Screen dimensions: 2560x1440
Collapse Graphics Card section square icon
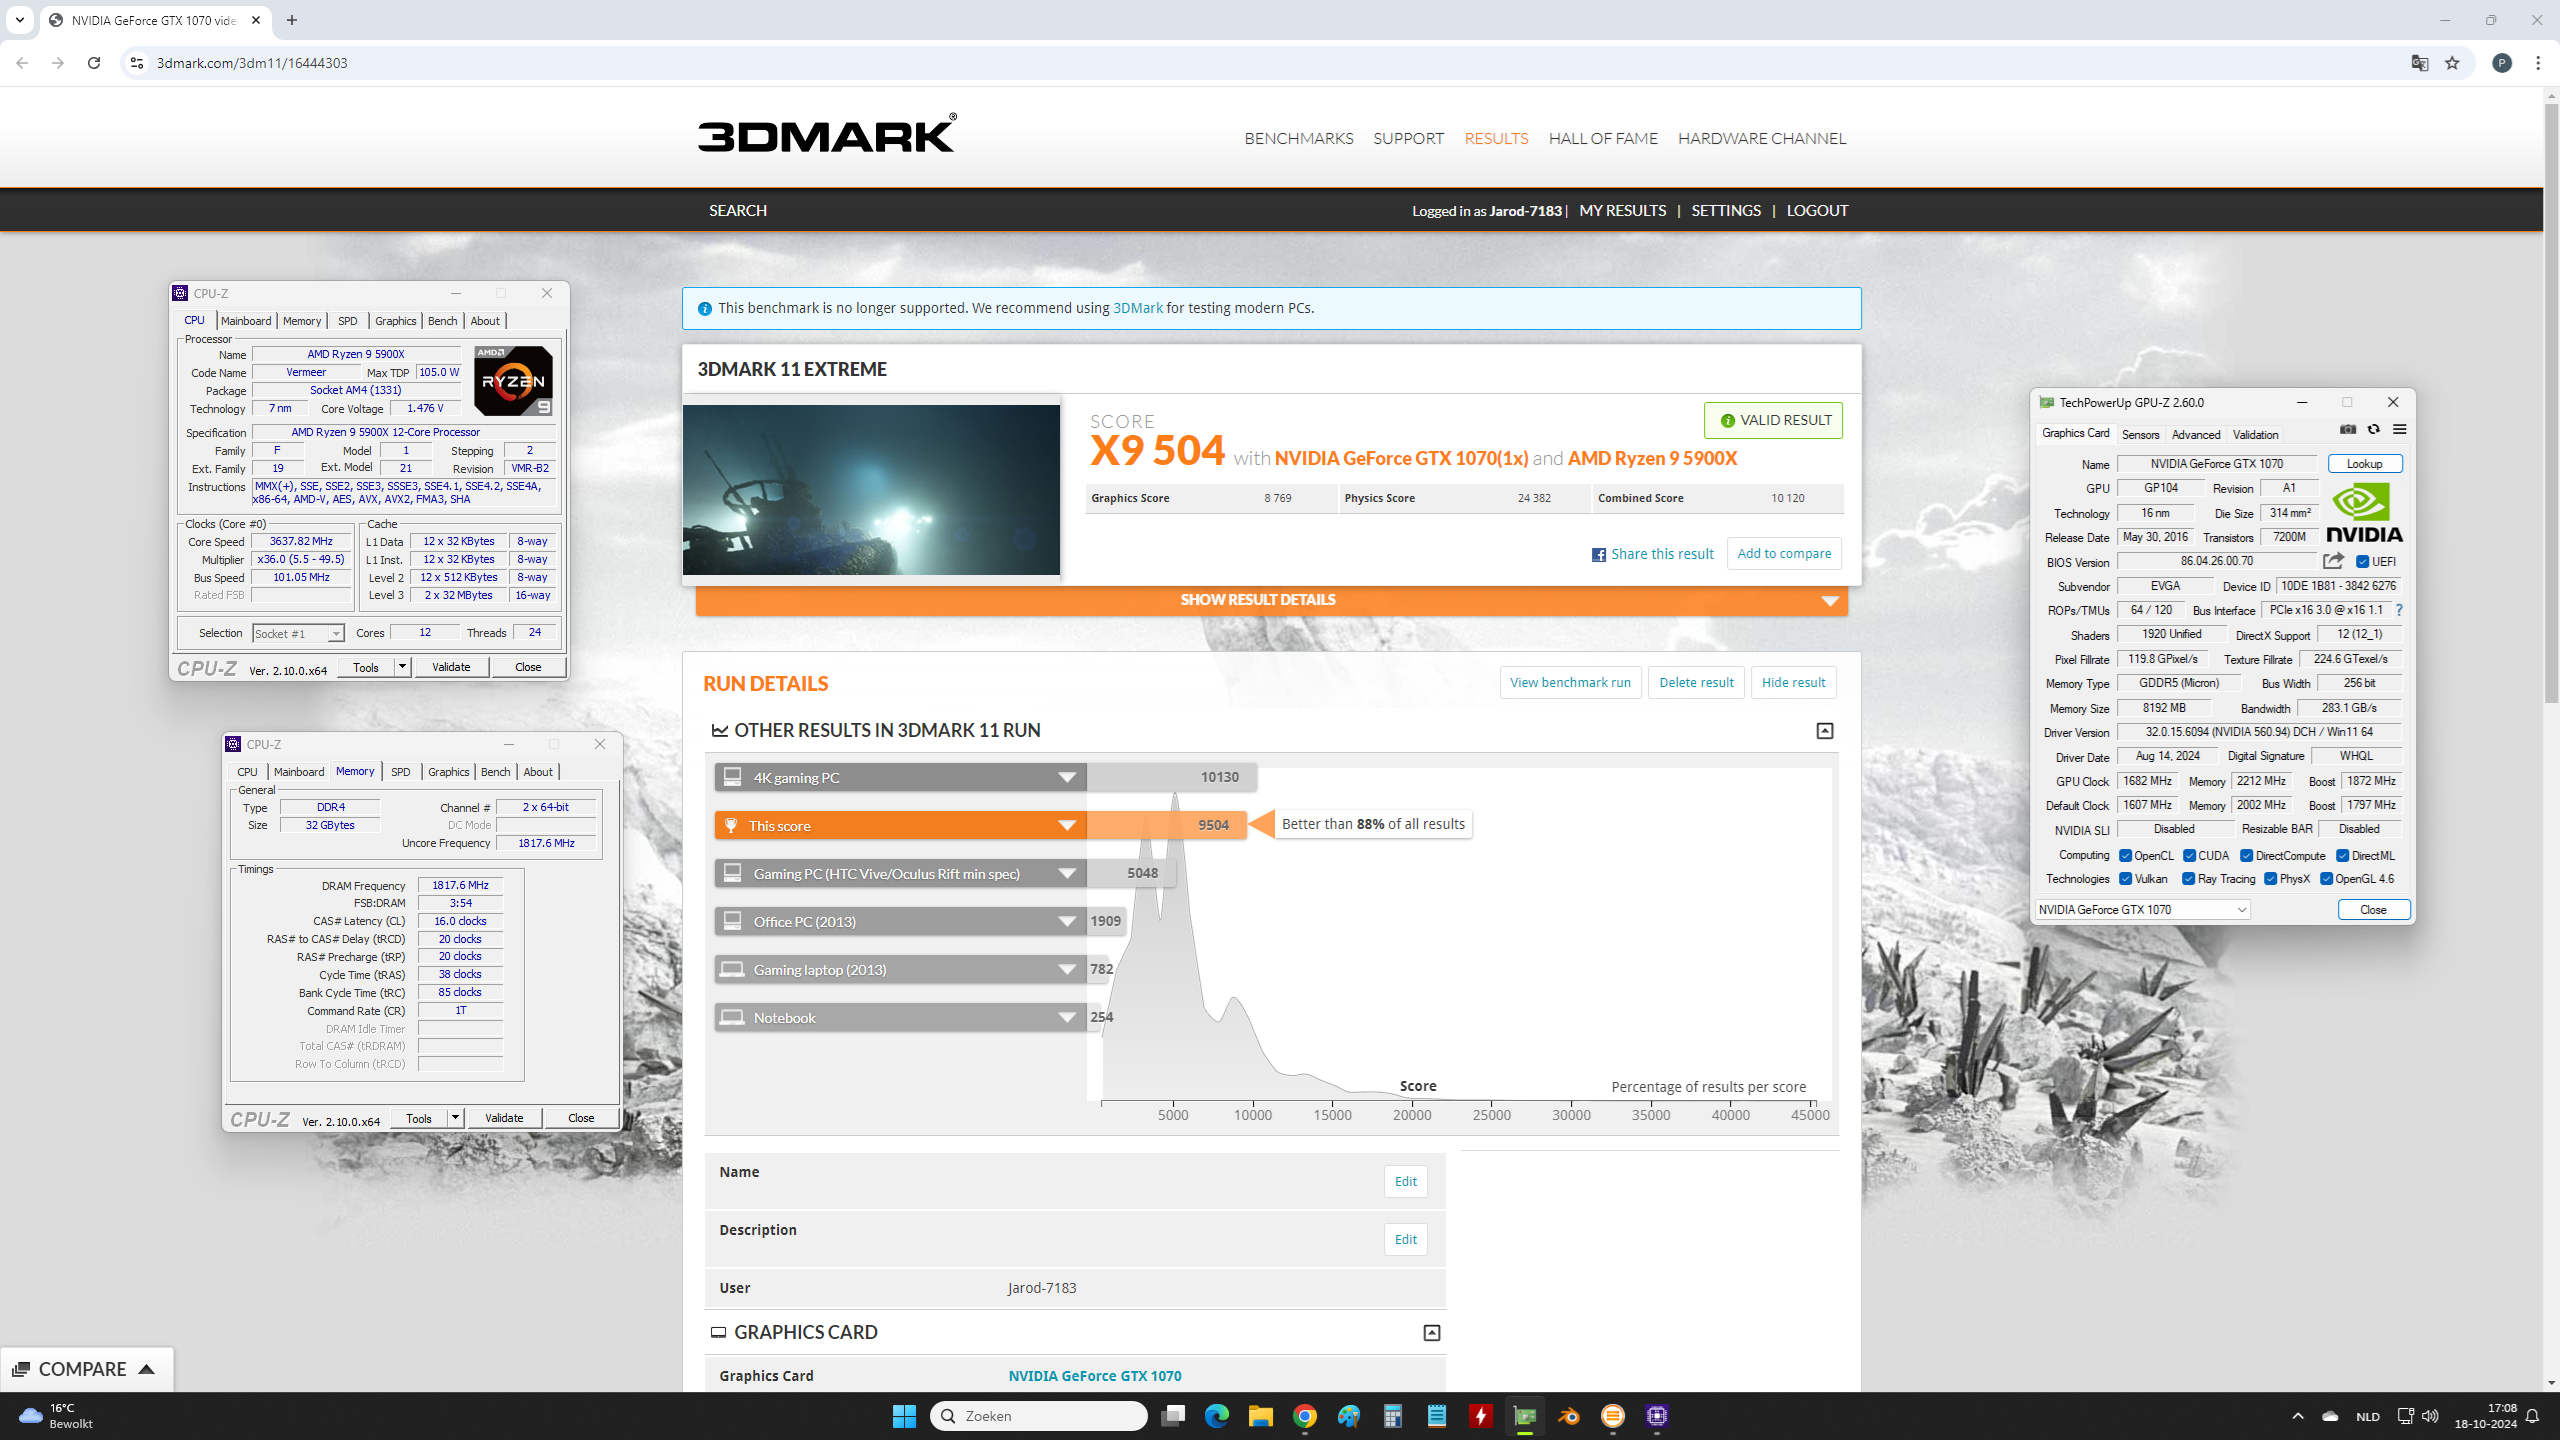[1432, 1333]
